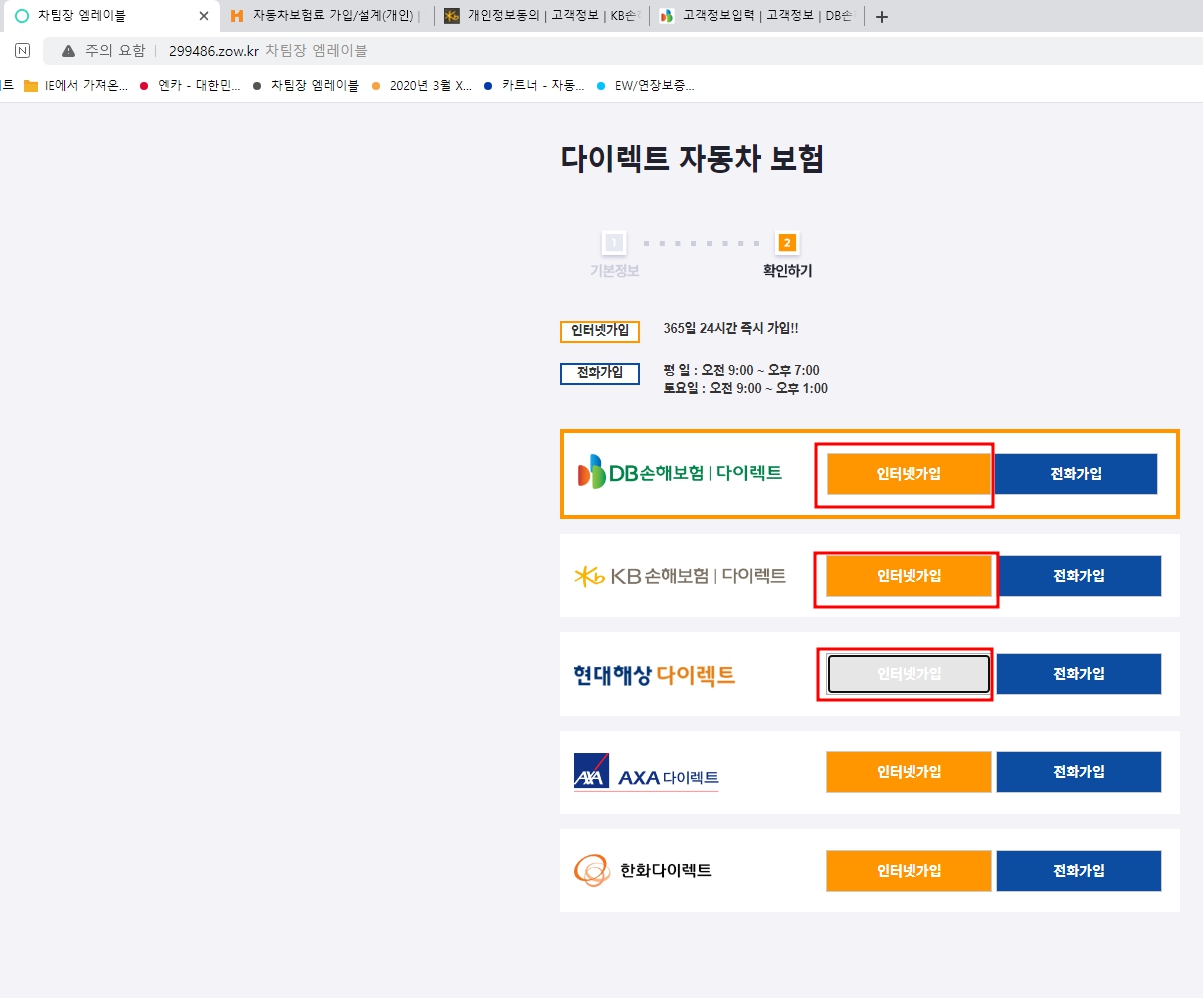Open 카트너 - 자동 bookmark
The height and width of the screenshot is (998, 1203).
(534, 85)
